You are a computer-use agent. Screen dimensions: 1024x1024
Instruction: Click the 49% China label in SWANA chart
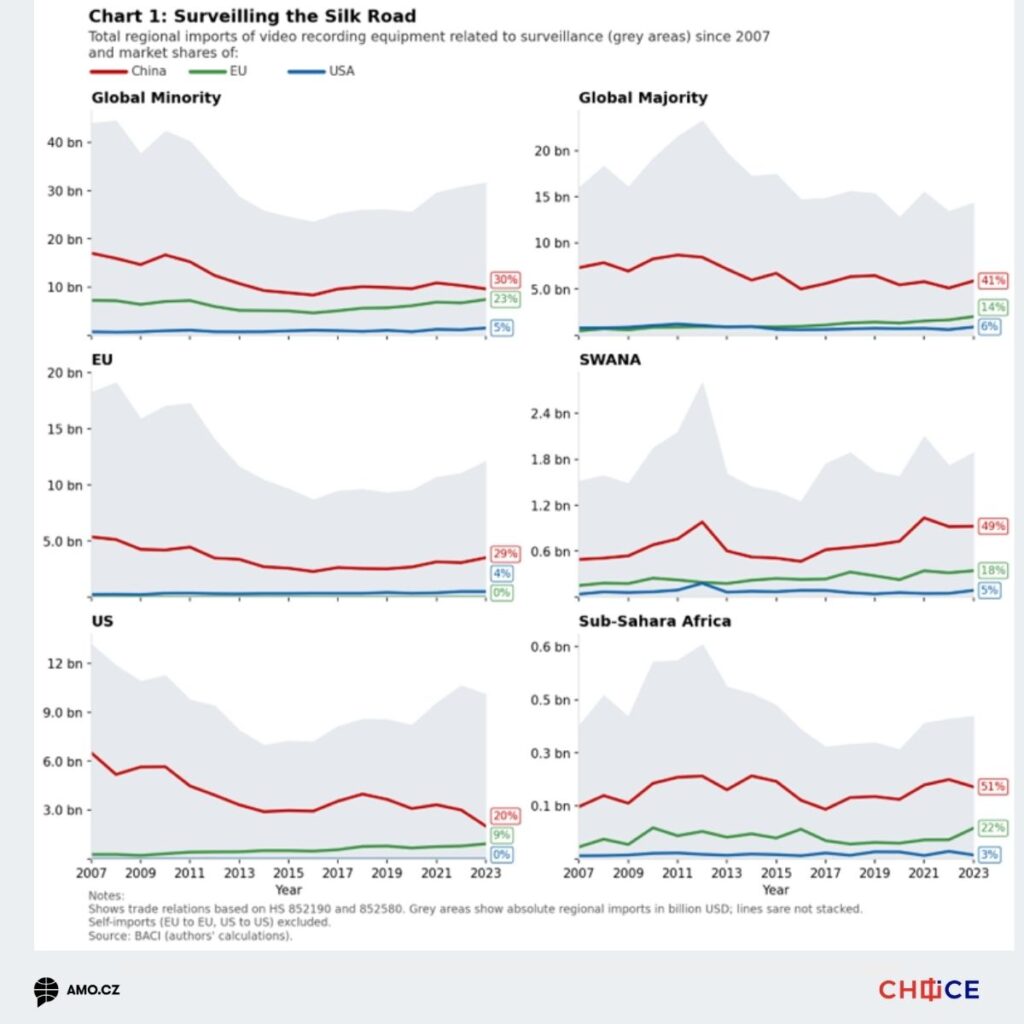[x=993, y=526]
